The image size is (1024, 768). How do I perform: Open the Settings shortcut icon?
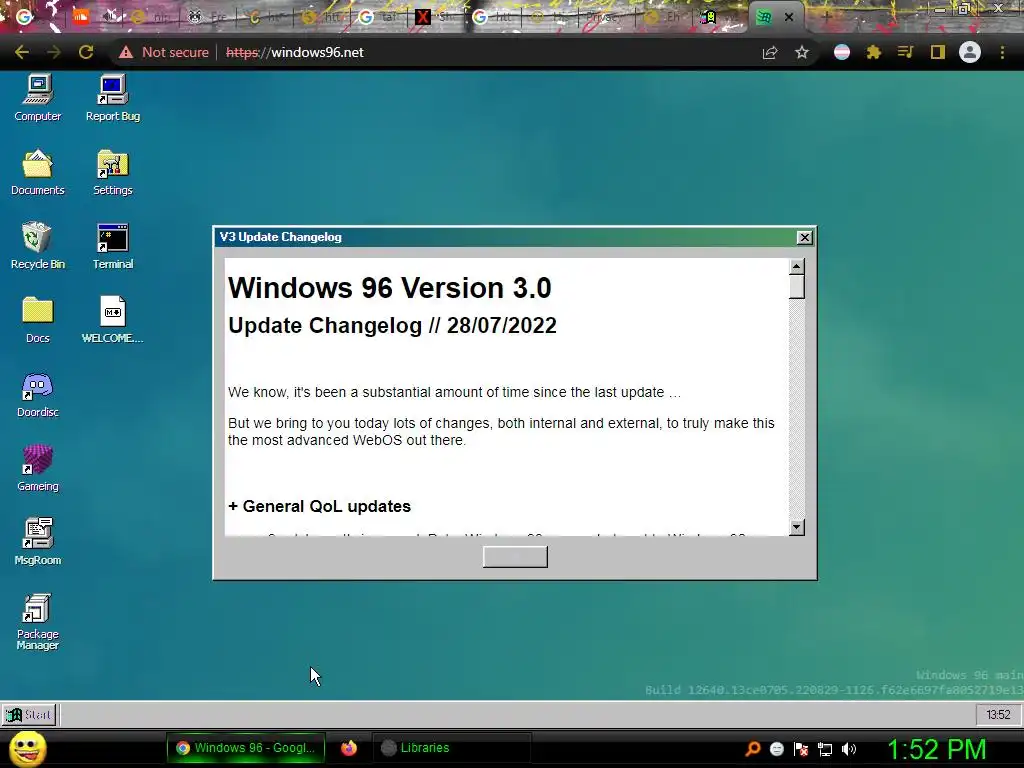113,172
